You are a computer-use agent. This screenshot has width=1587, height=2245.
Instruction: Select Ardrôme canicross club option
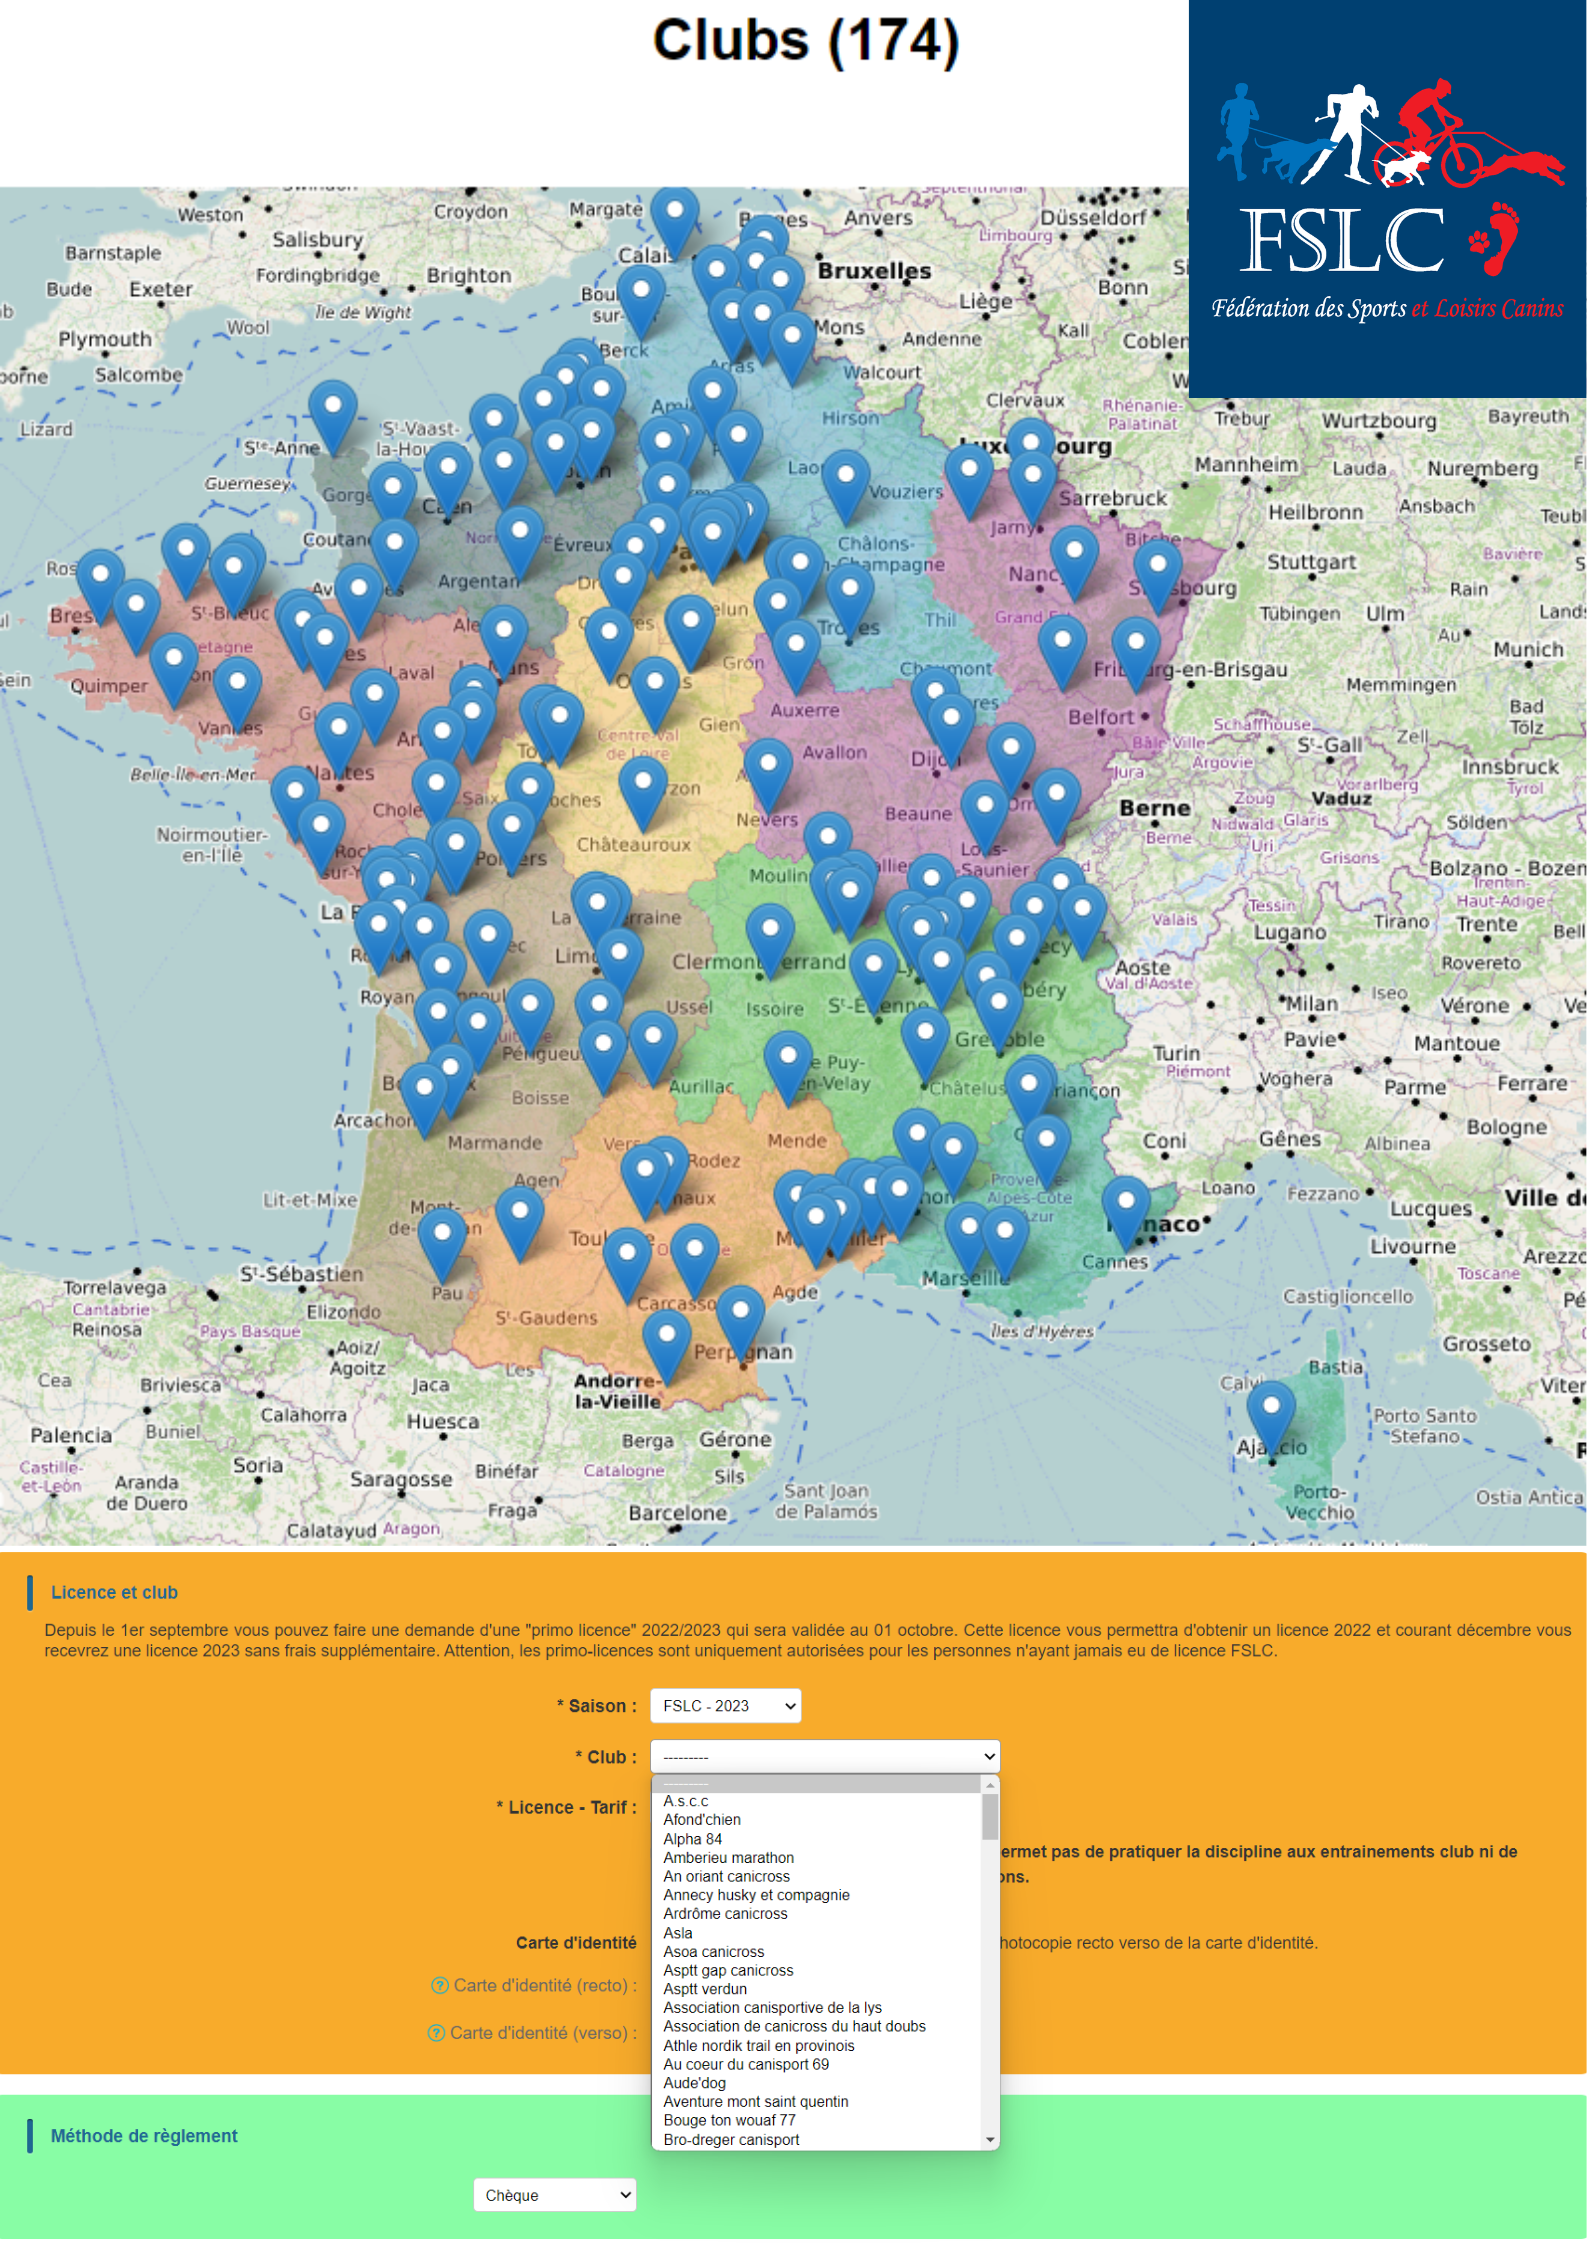(x=817, y=1914)
